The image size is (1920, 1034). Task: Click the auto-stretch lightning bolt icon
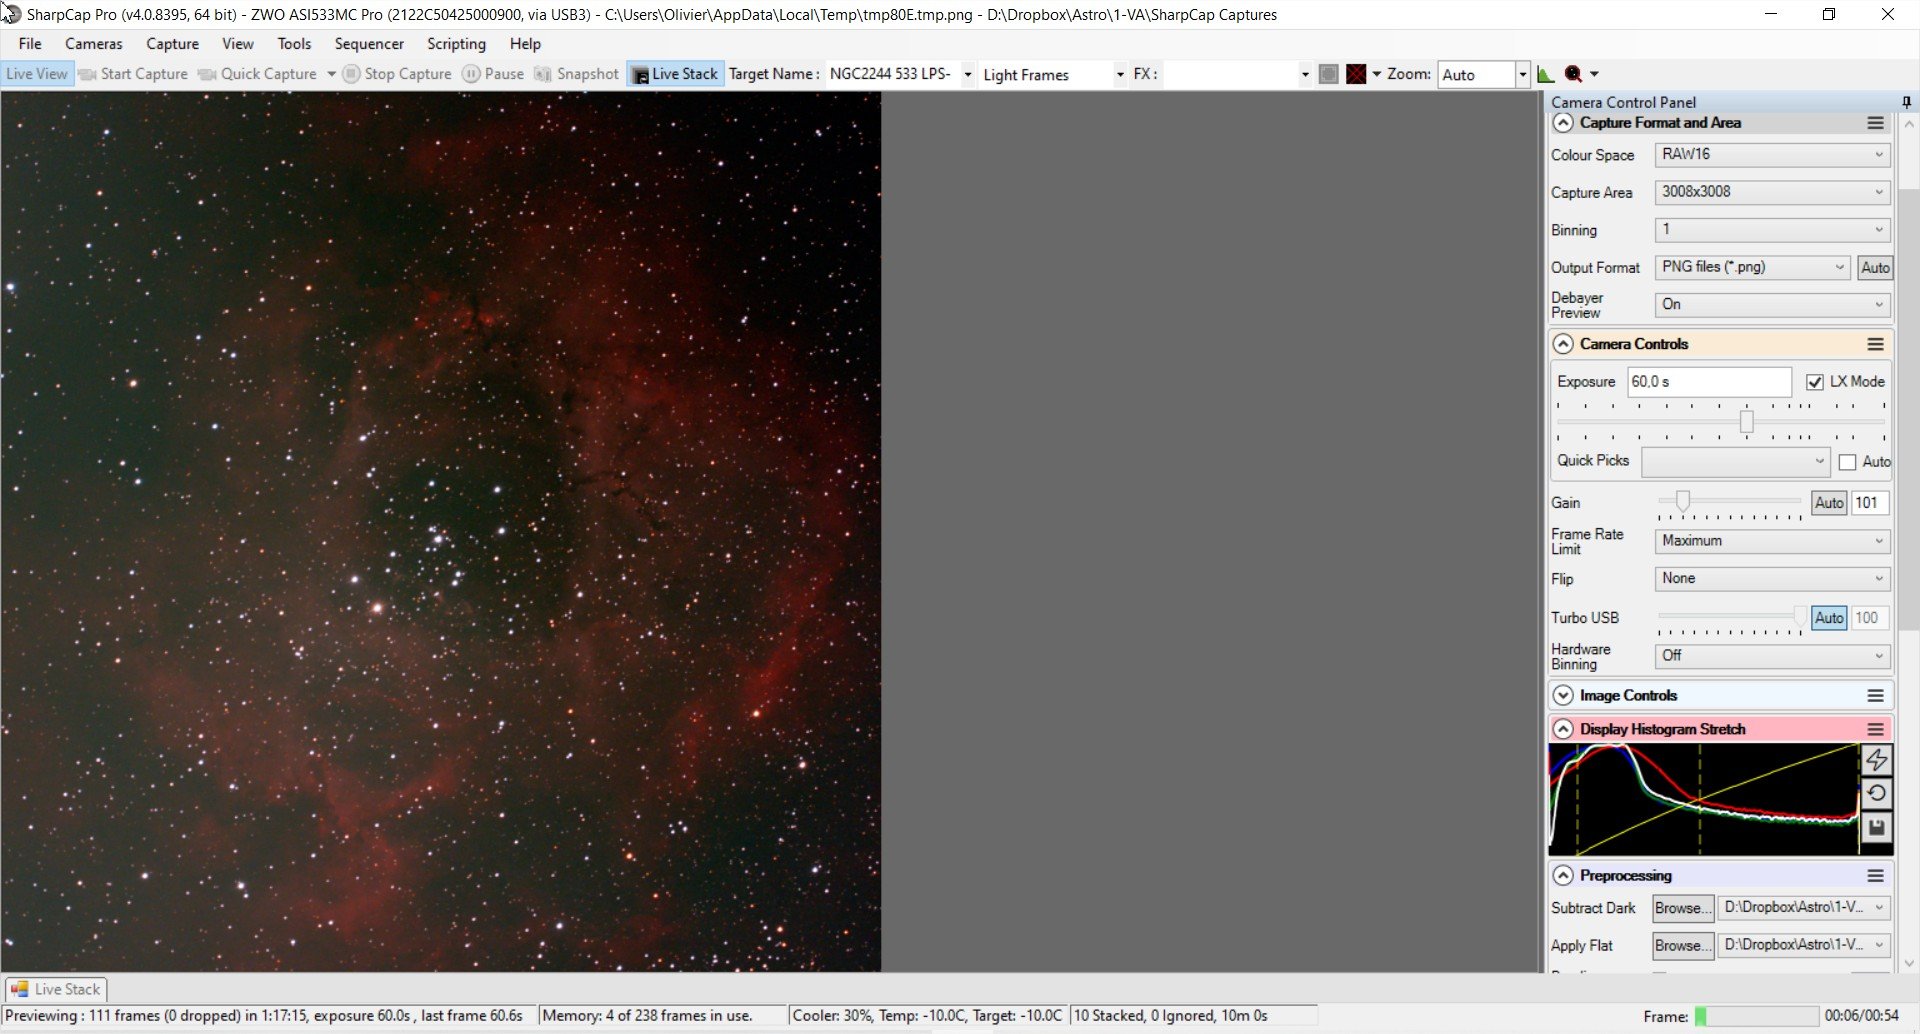point(1876,760)
